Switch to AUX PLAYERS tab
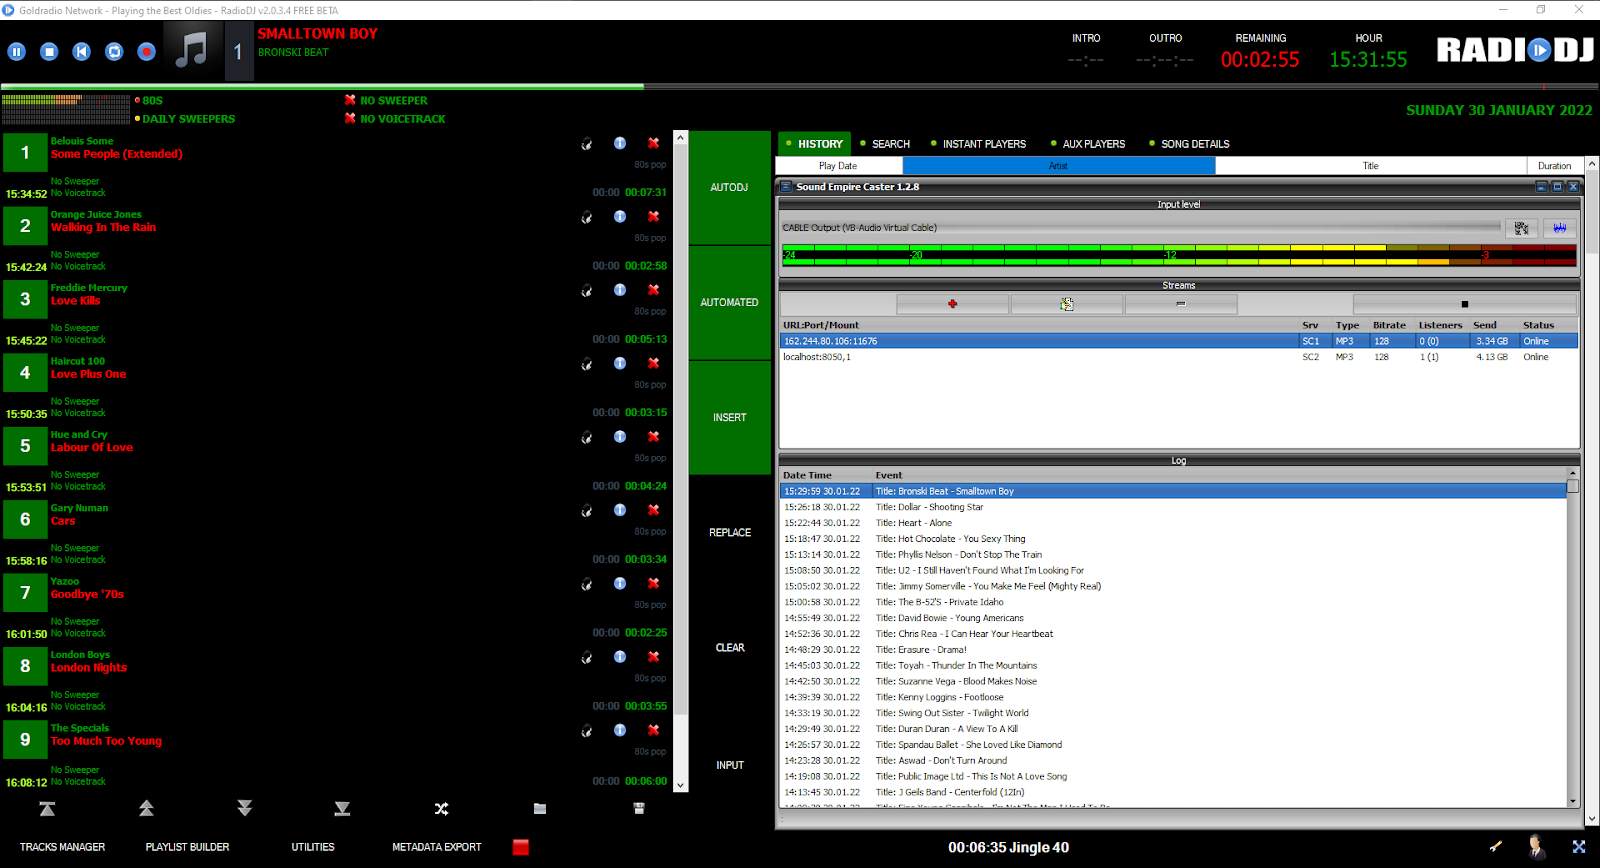This screenshot has height=868, width=1600. 1088,144
